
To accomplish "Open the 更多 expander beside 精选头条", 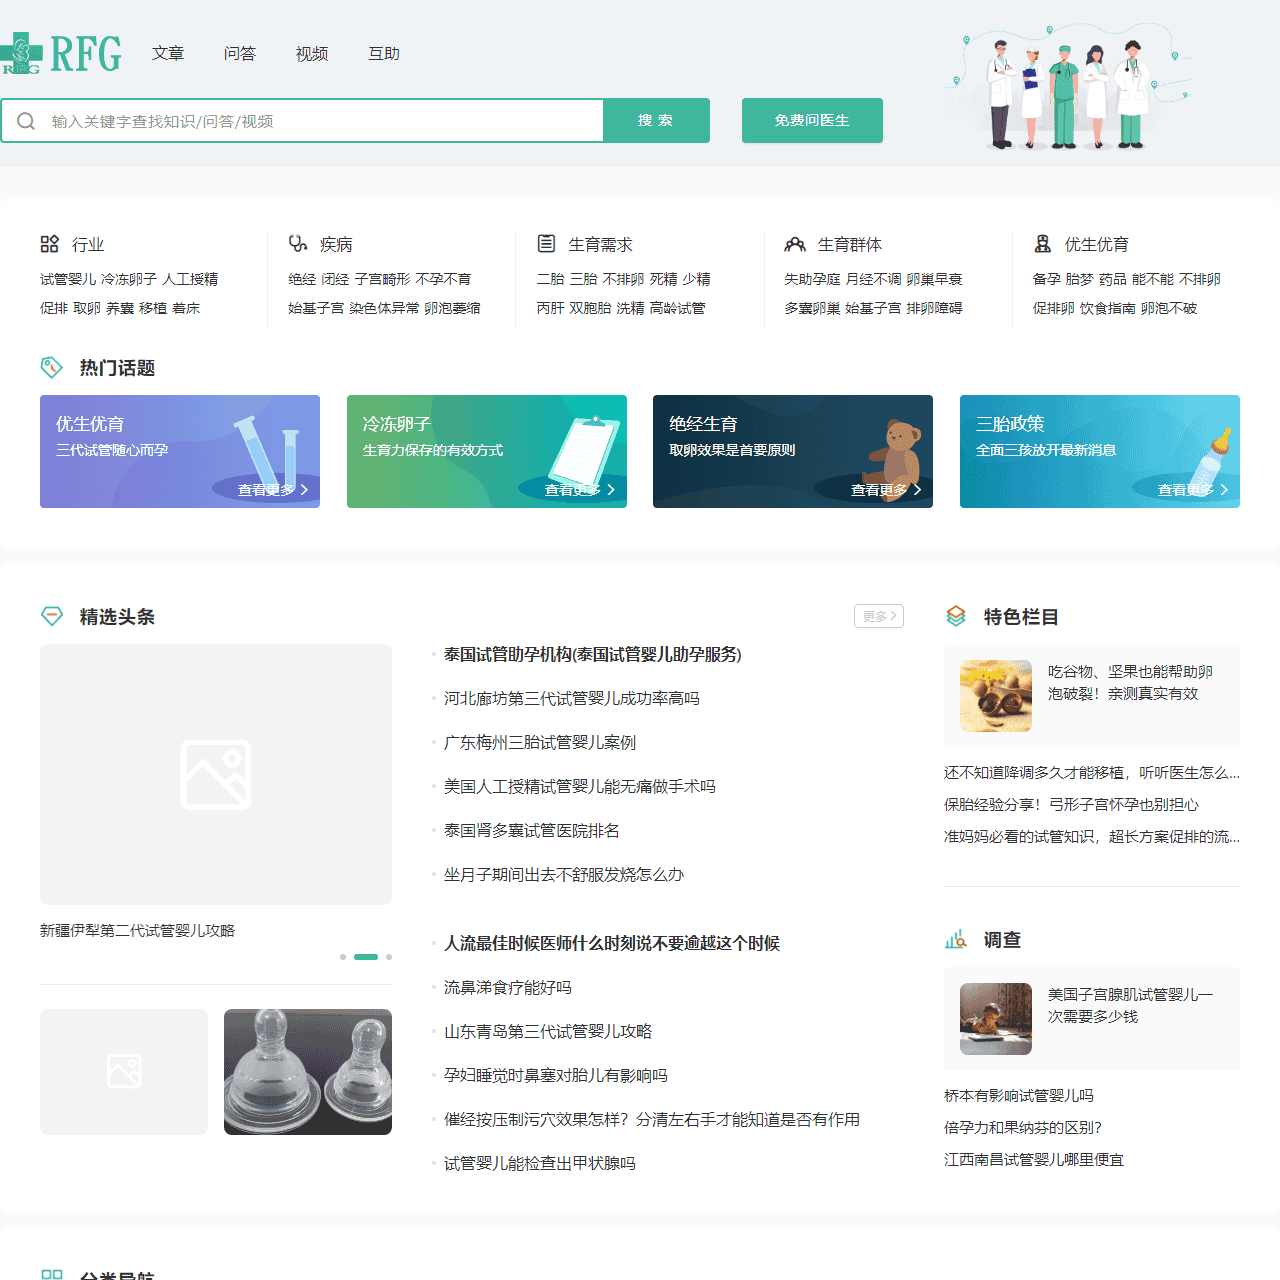I will tap(878, 616).
